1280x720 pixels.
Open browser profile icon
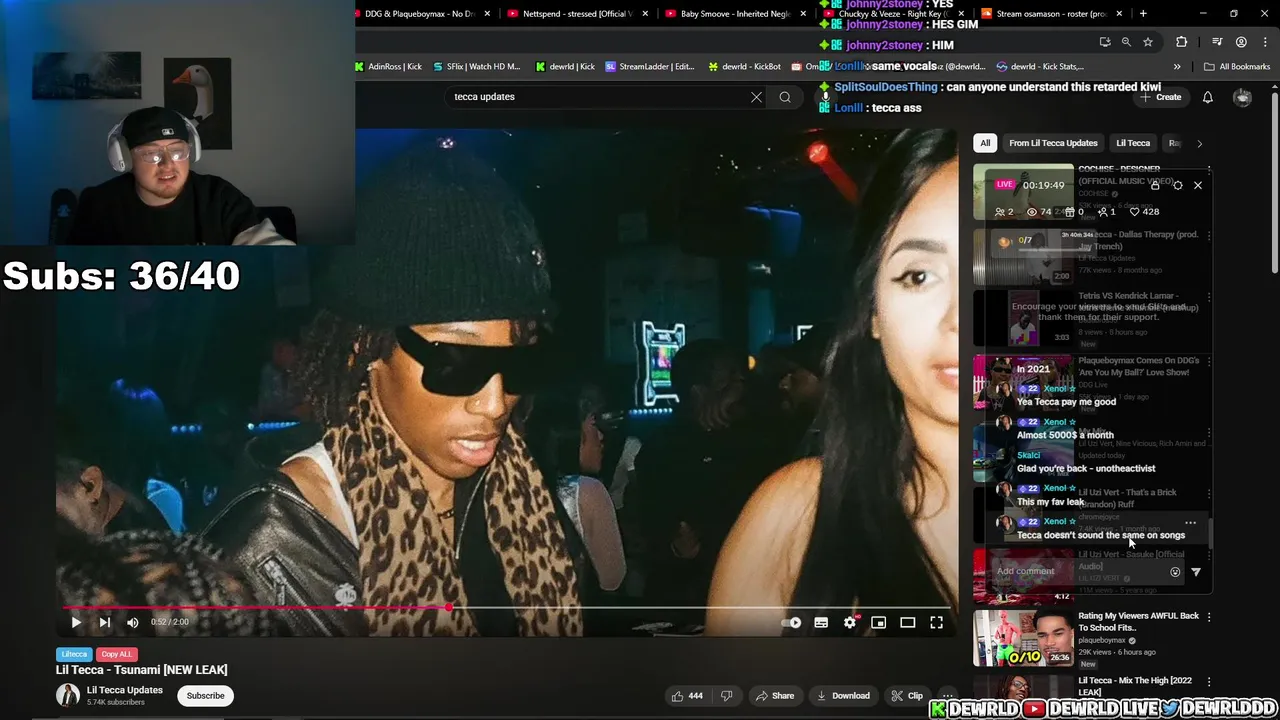[1241, 42]
